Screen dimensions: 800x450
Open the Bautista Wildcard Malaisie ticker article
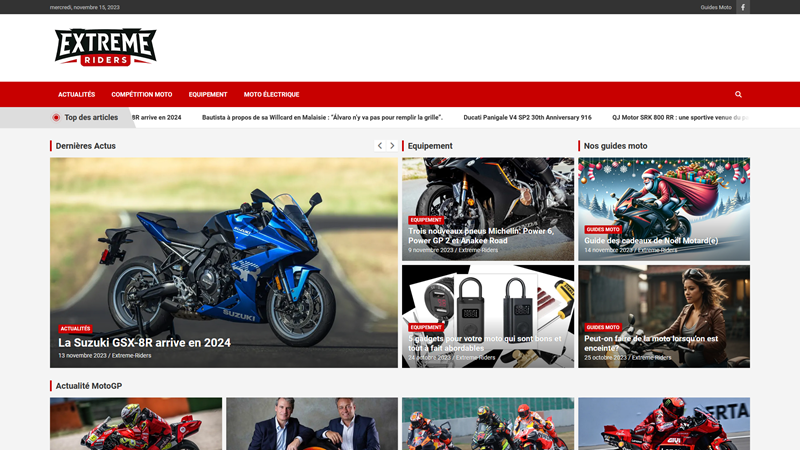coord(322,117)
